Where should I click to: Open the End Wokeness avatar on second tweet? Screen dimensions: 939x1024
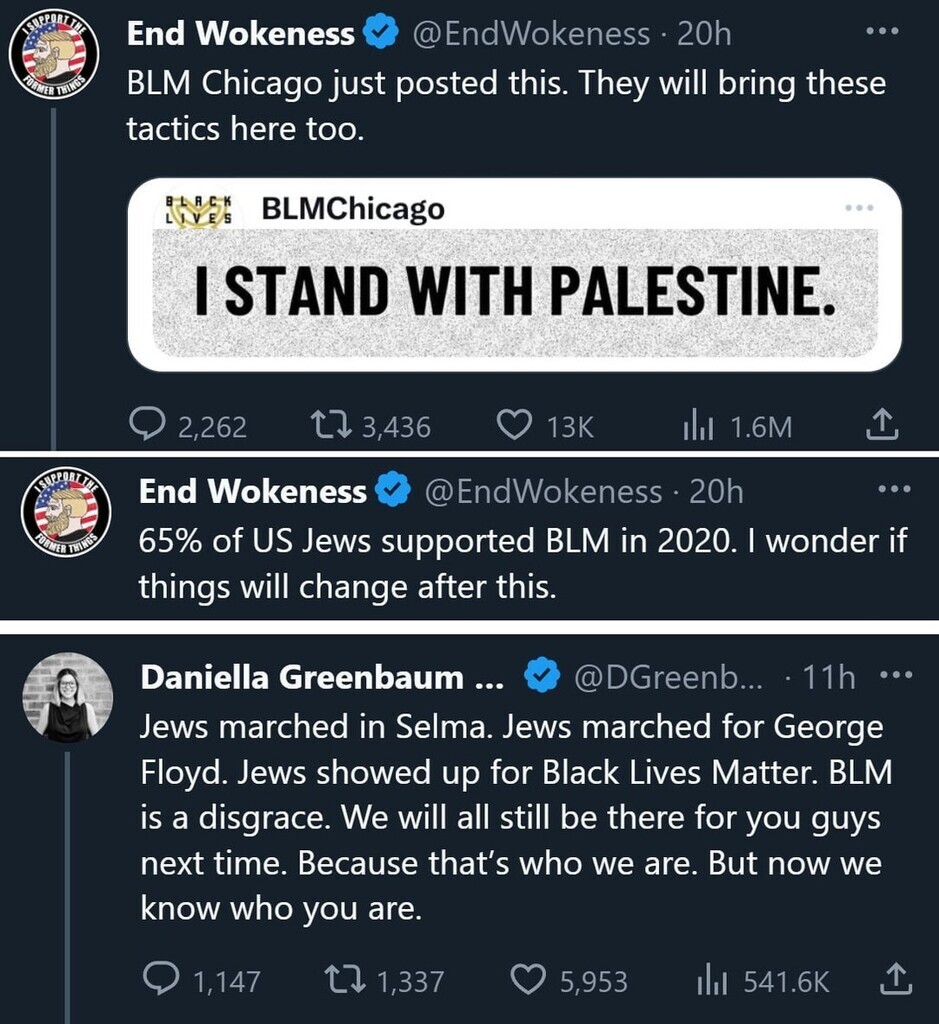[x=66, y=511]
